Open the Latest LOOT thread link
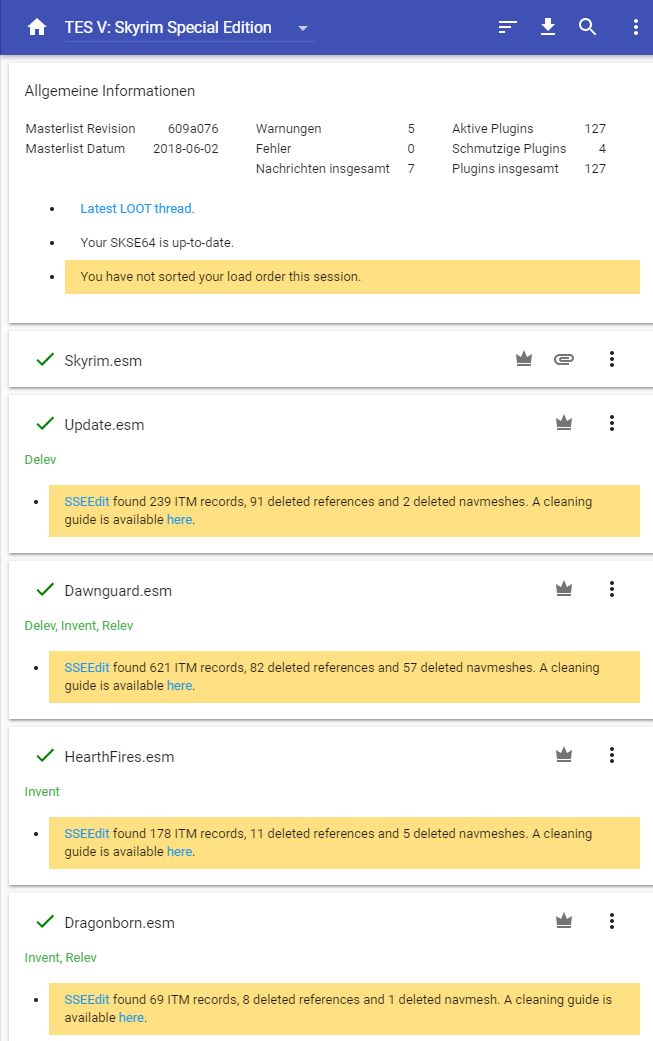Image resolution: width=653 pixels, height=1041 pixels. (136, 209)
